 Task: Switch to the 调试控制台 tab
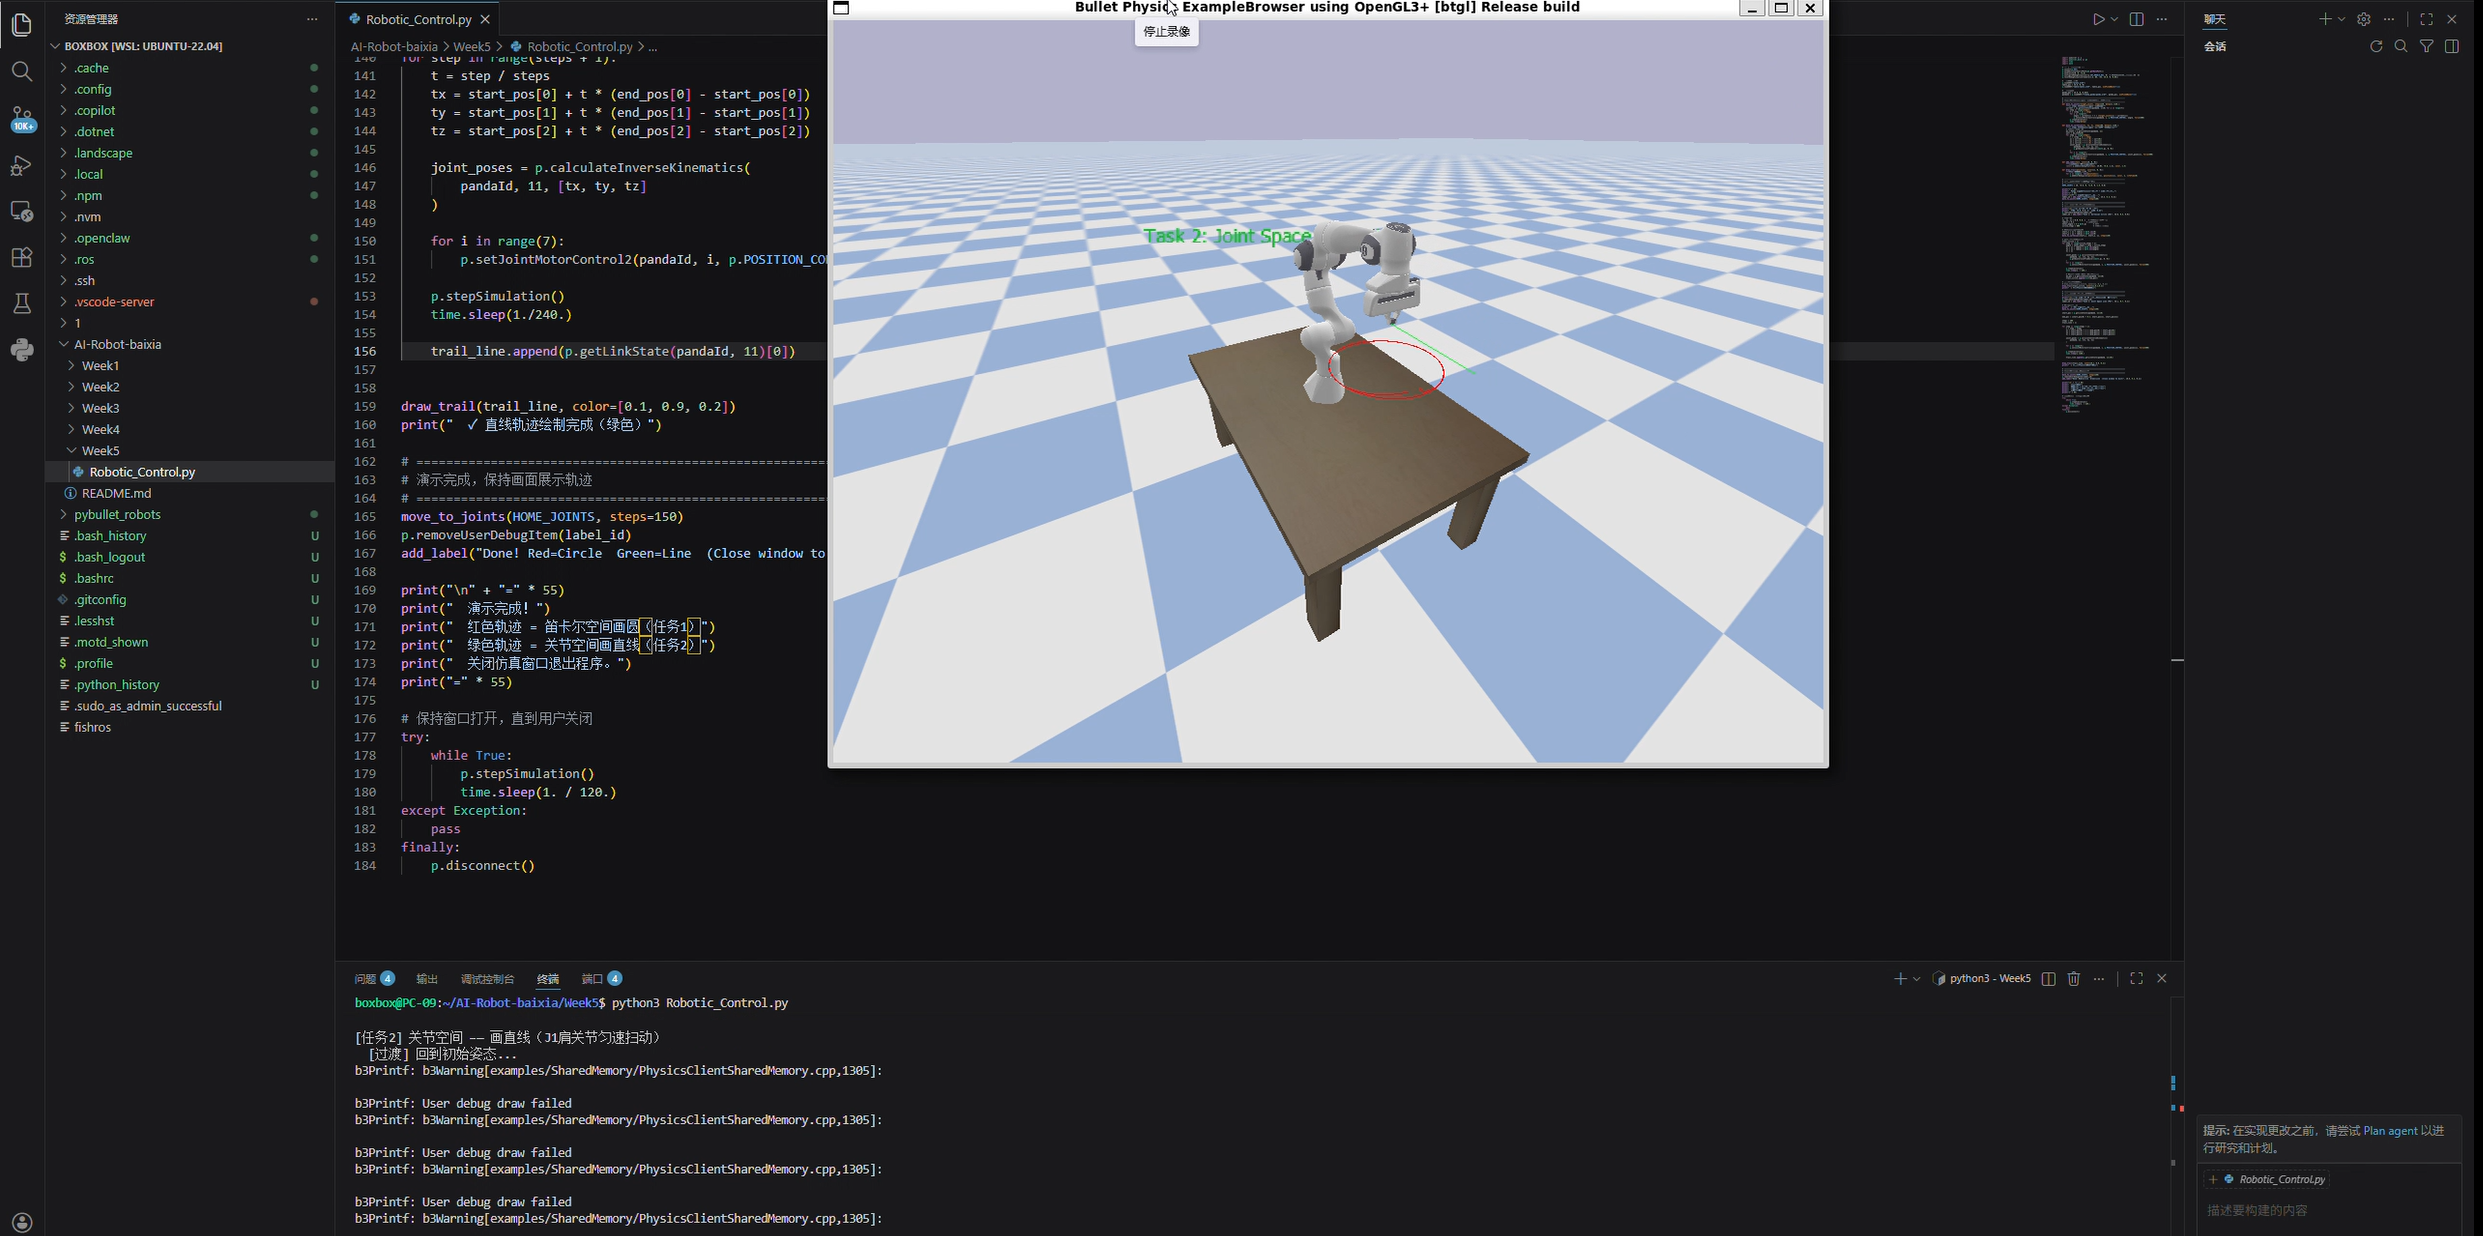tap(487, 978)
